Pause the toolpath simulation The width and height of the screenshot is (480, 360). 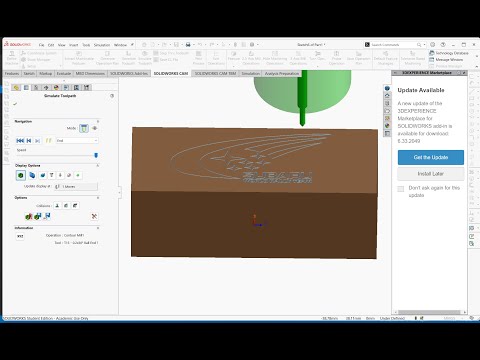pos(49,141)
